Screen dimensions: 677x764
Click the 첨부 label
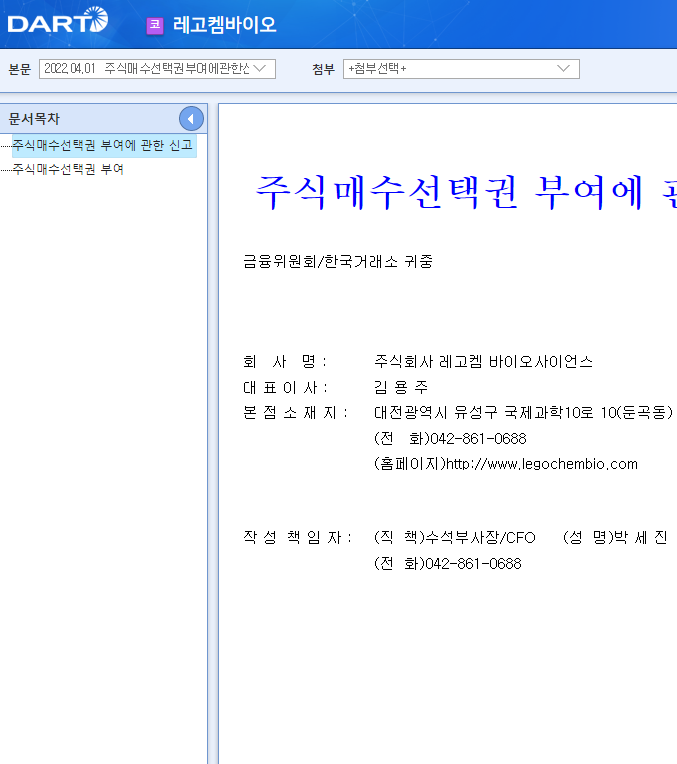(323, 69)
